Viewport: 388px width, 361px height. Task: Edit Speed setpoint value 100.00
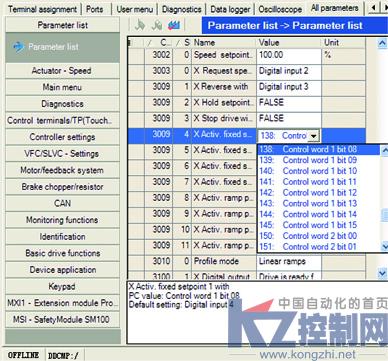tap(289, 55)
